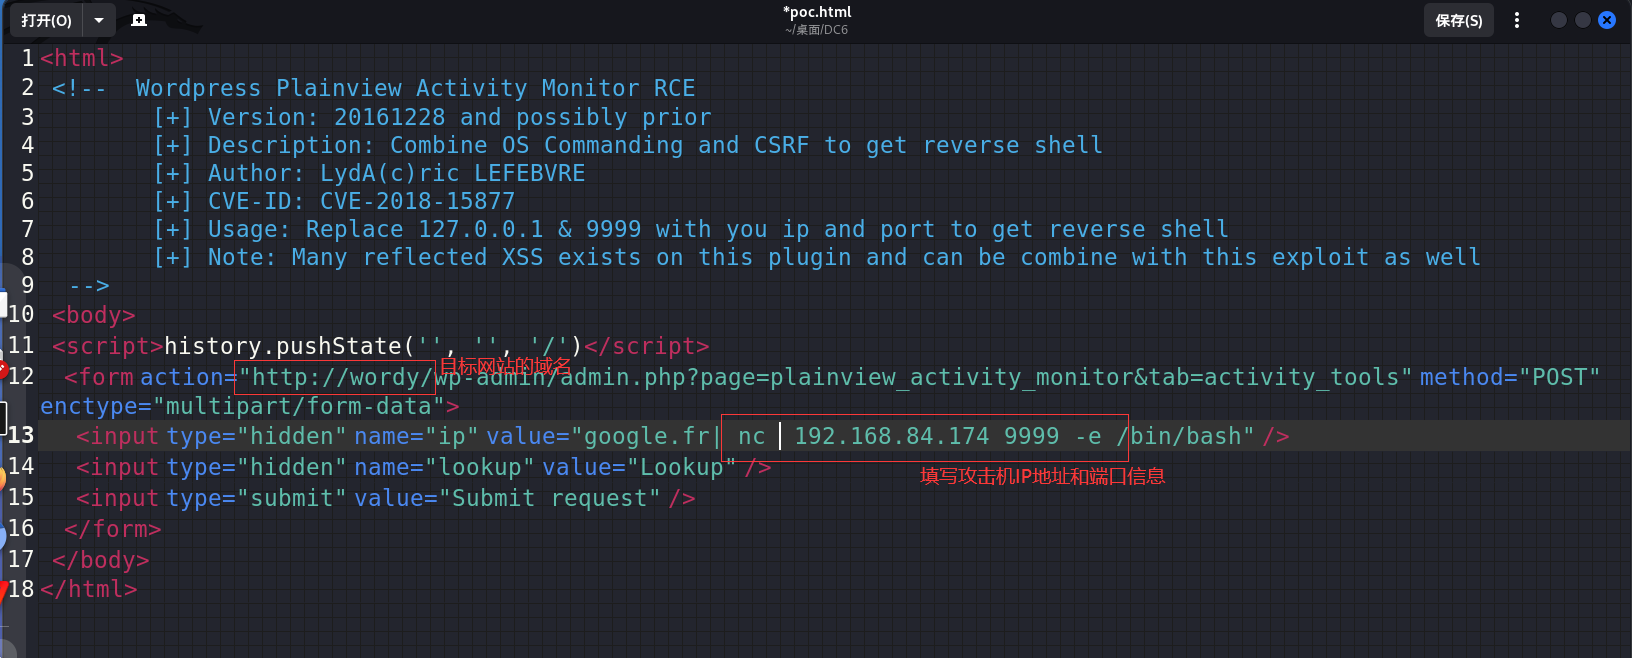Click the </form> closing tag

click(x=112, y=529)
